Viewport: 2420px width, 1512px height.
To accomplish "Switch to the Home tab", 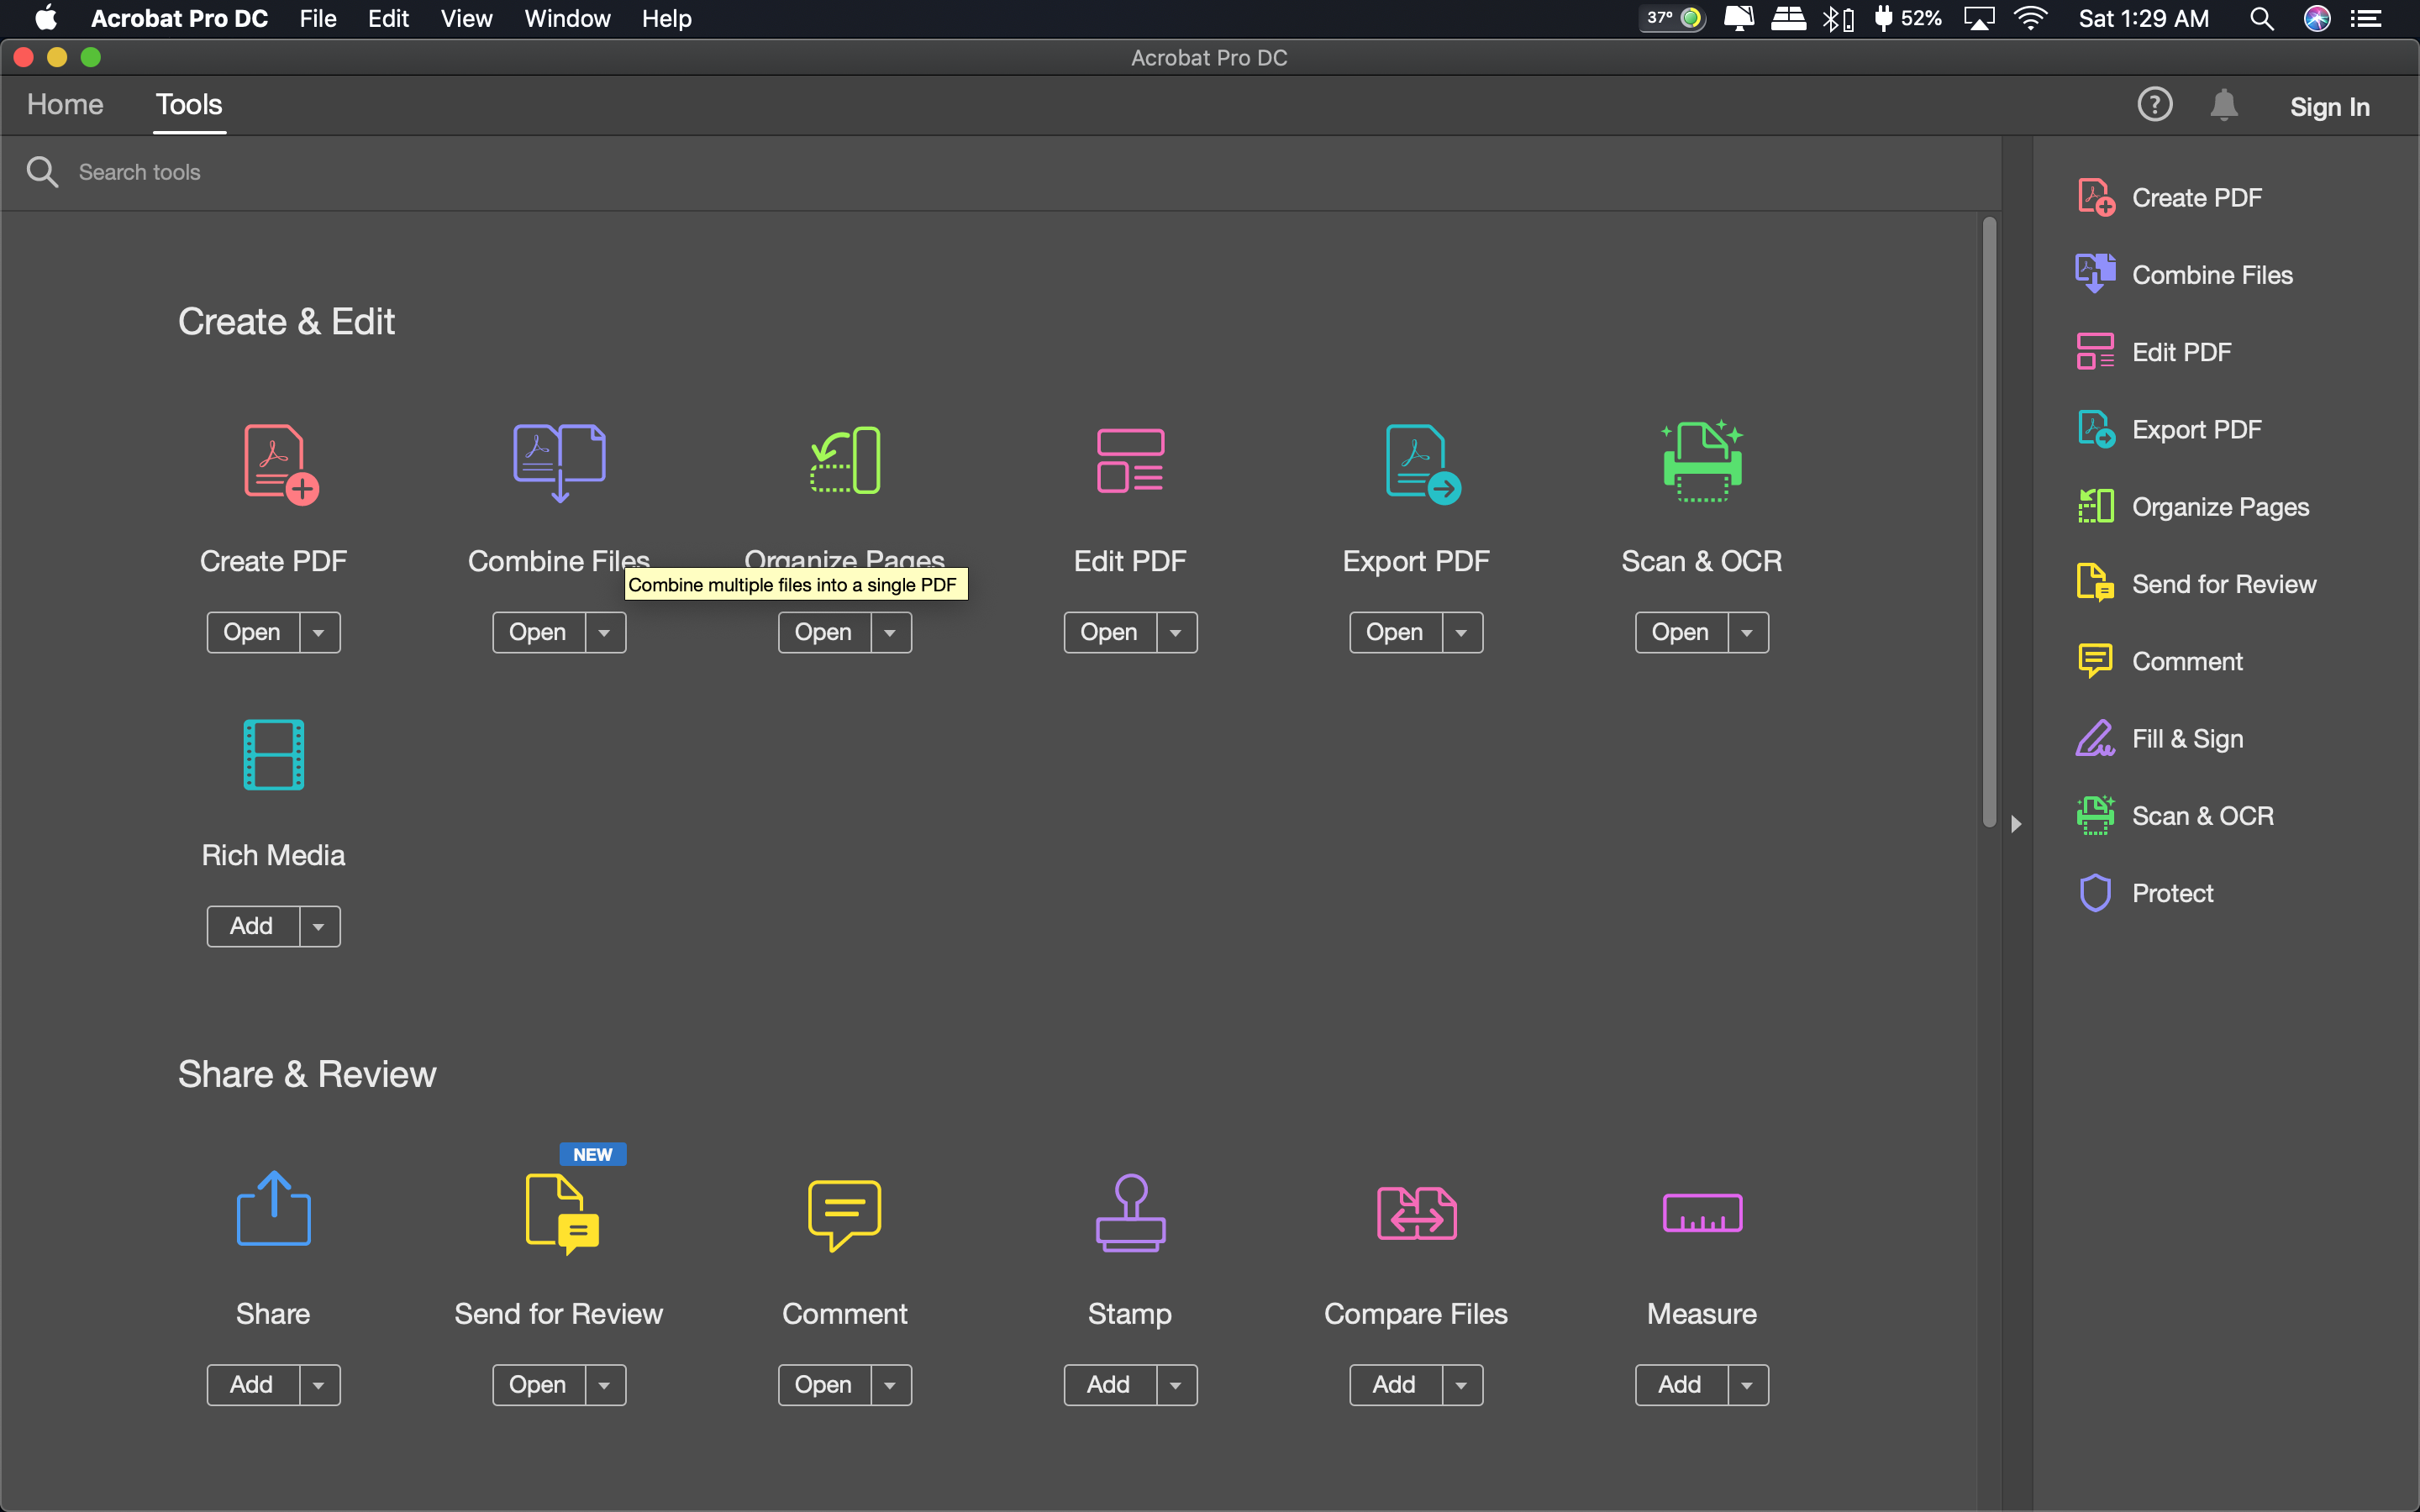I will coord(65,104).
